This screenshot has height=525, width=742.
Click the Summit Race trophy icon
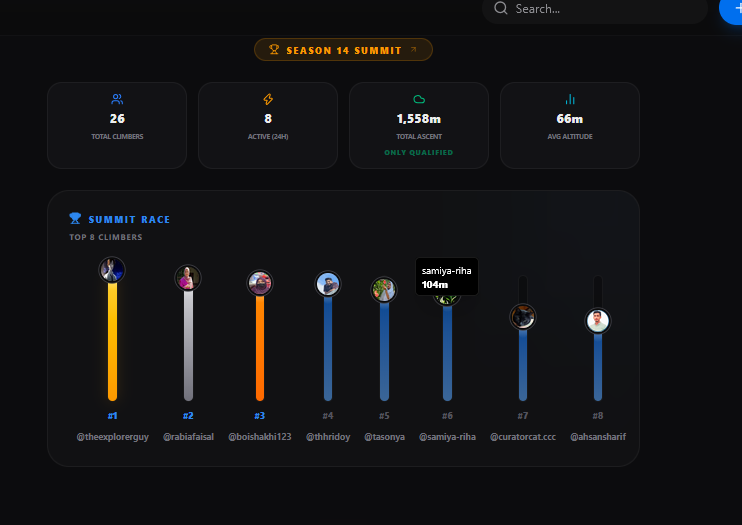click(x=75, y=218)
